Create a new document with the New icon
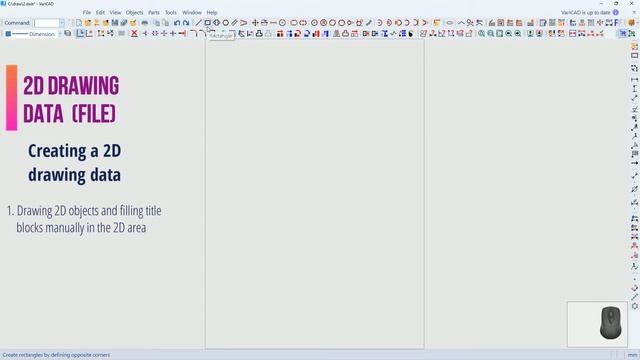640x360 pixels. (79, 23)
